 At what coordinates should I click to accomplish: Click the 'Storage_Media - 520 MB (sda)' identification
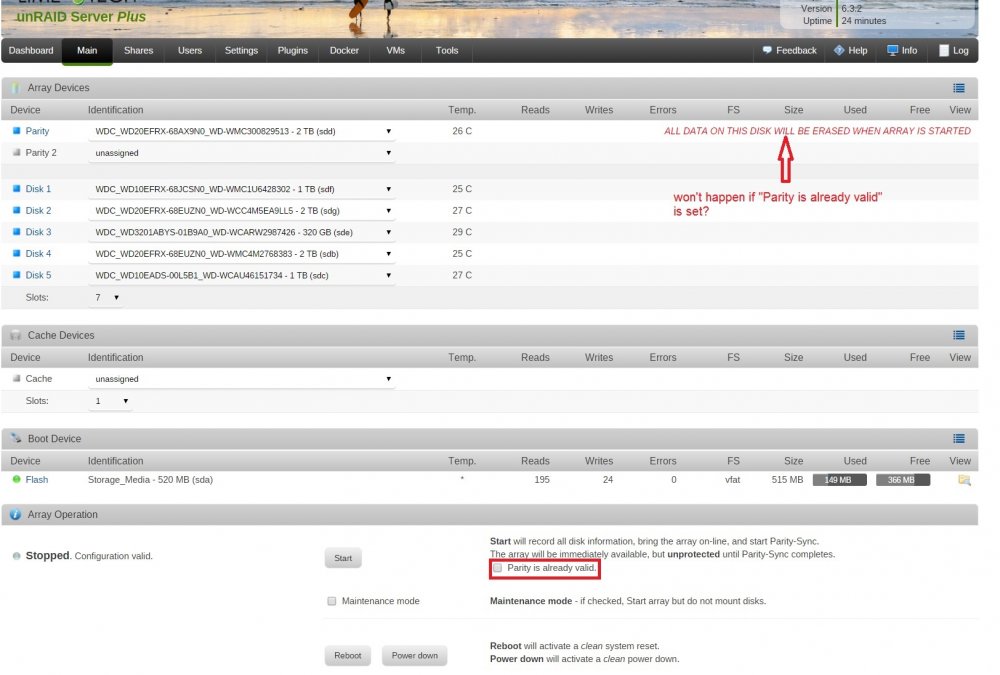point(151,479)
